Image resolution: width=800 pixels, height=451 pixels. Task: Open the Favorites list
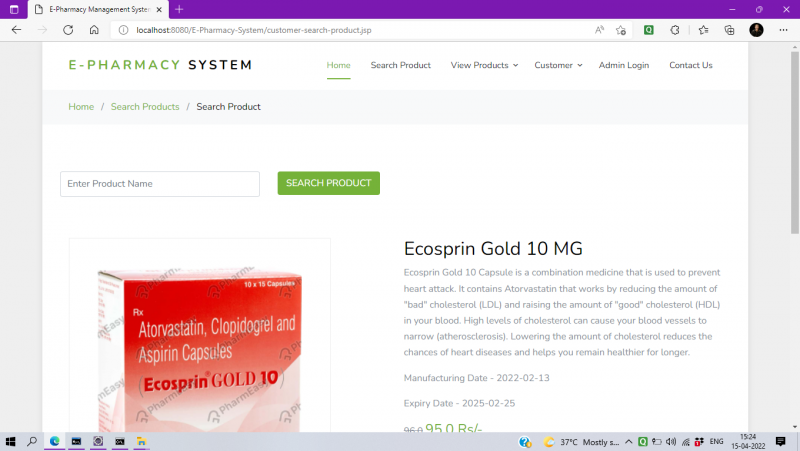(x=704, y=30)
